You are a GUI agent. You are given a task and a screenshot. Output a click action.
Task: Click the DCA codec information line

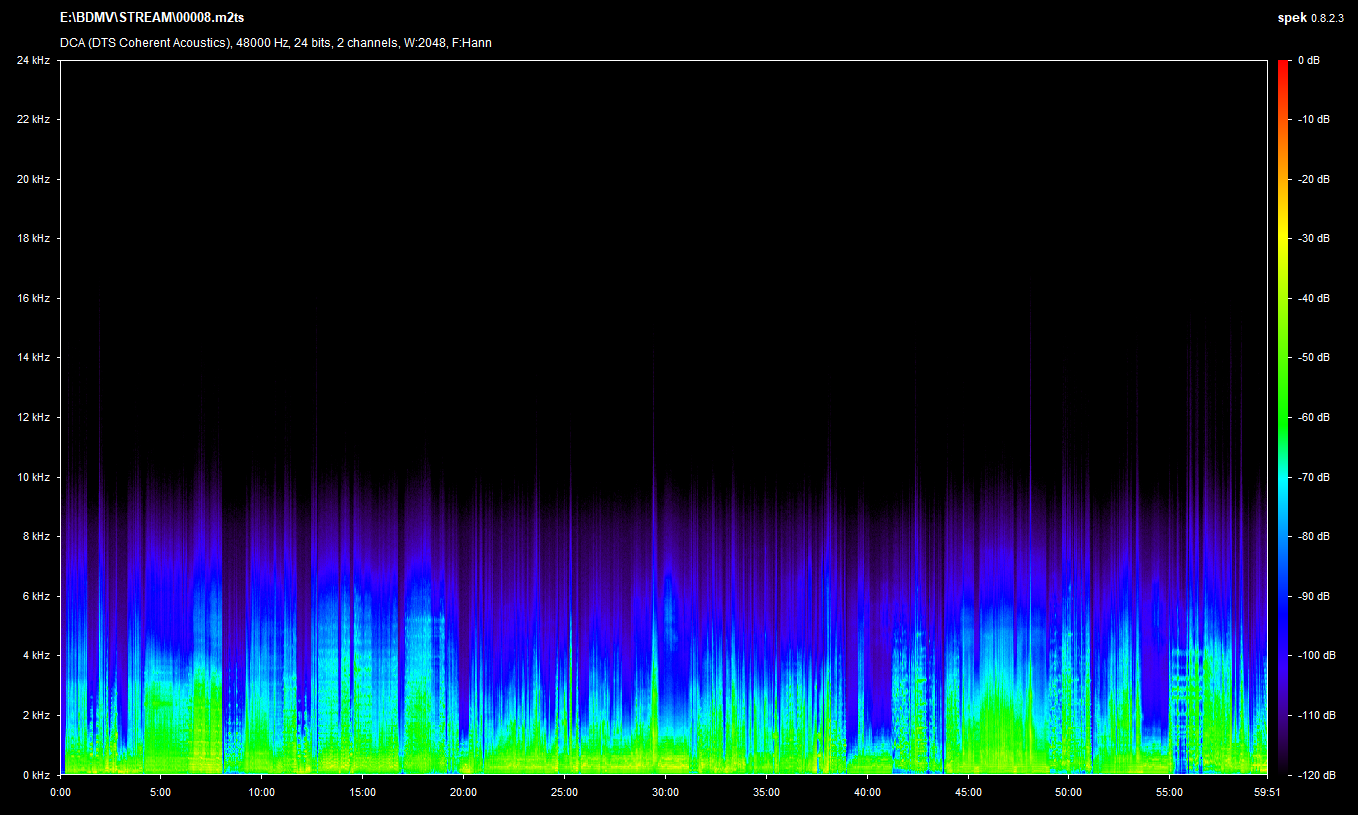tap(275, 43)
